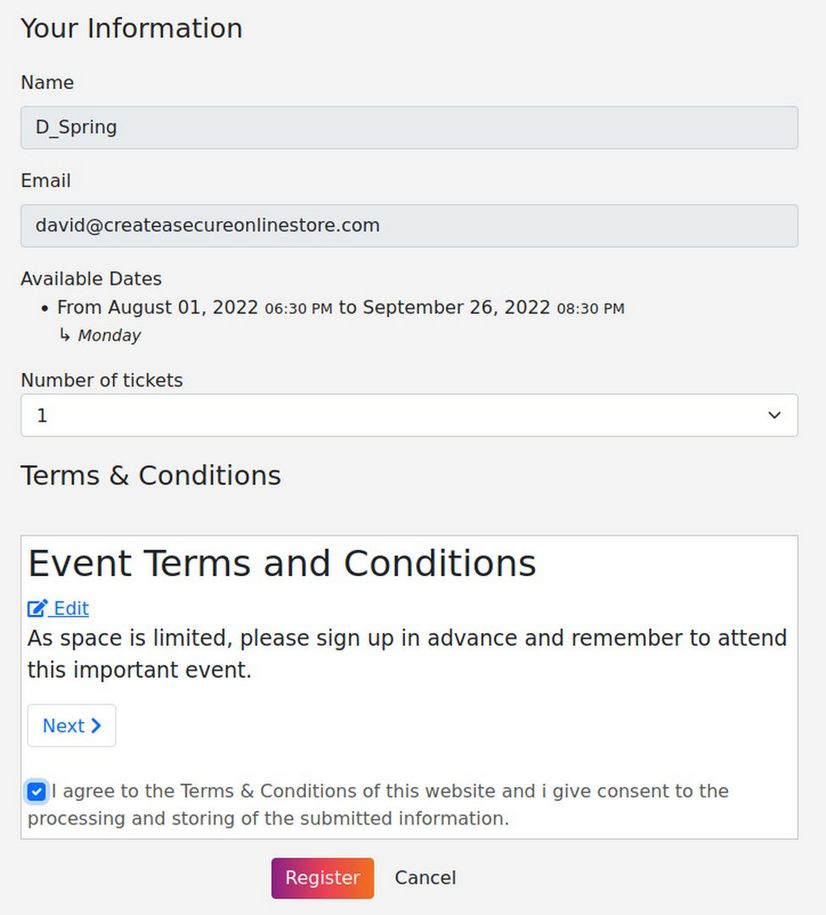The height and width of the screenshot is (915, 826).
Task: Select the Event Terms and Conditions heading
Action: pyautogui.click(x=282, y=564)
